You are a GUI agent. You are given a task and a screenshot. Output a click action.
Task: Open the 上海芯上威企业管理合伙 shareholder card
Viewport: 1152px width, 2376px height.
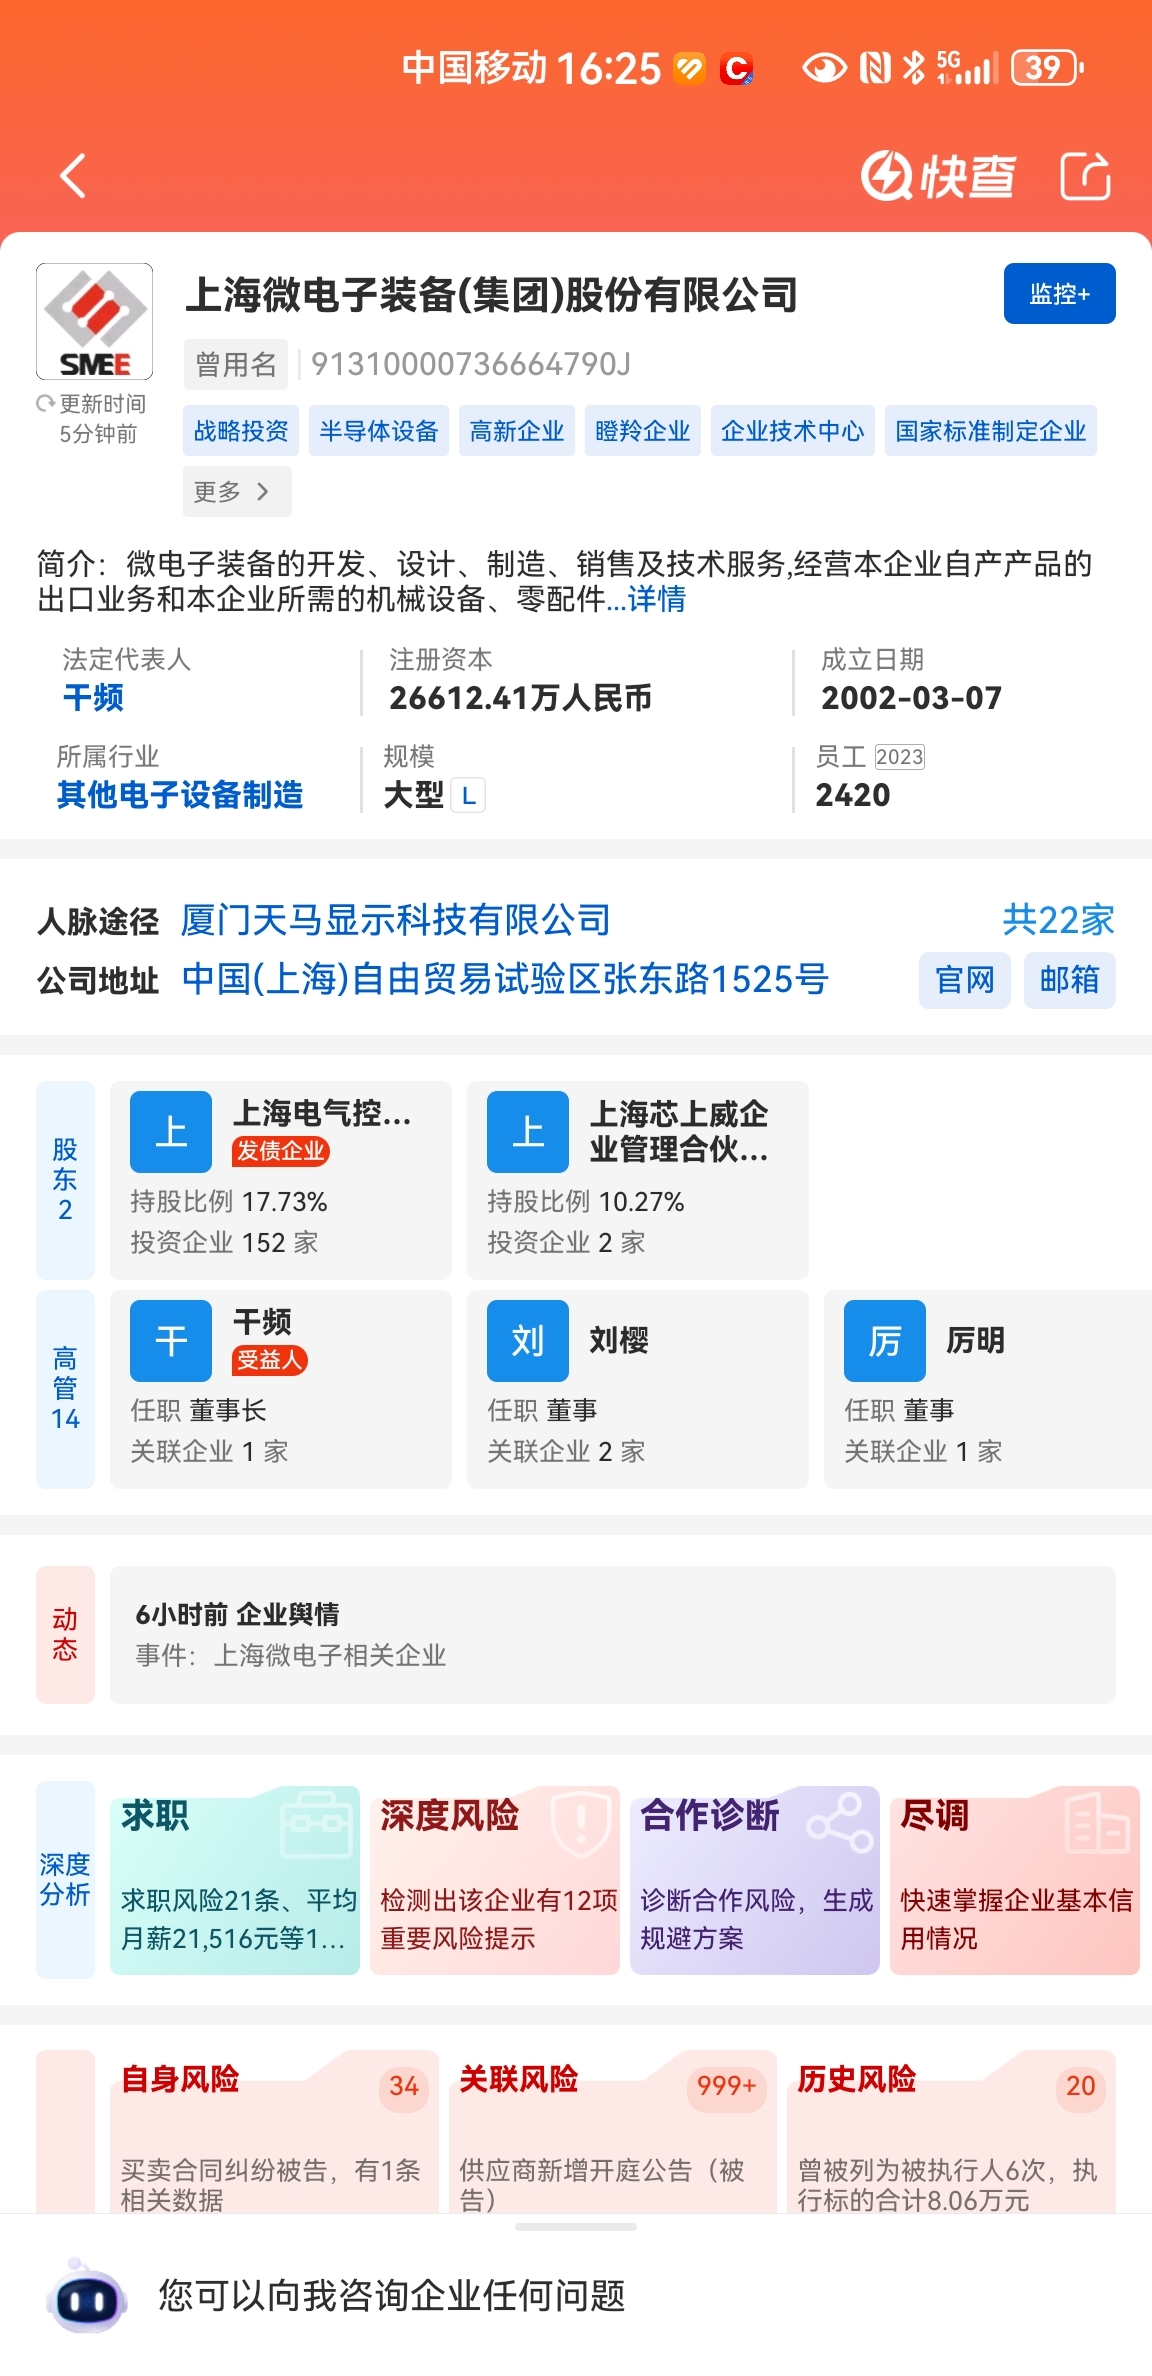pos(638,1180)
